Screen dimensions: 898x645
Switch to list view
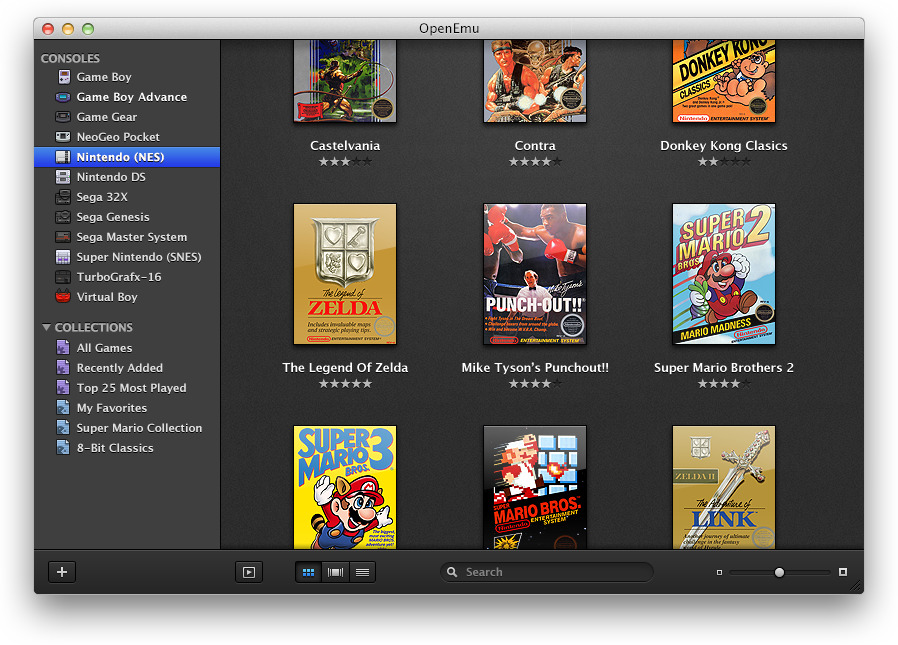(363, 572)
